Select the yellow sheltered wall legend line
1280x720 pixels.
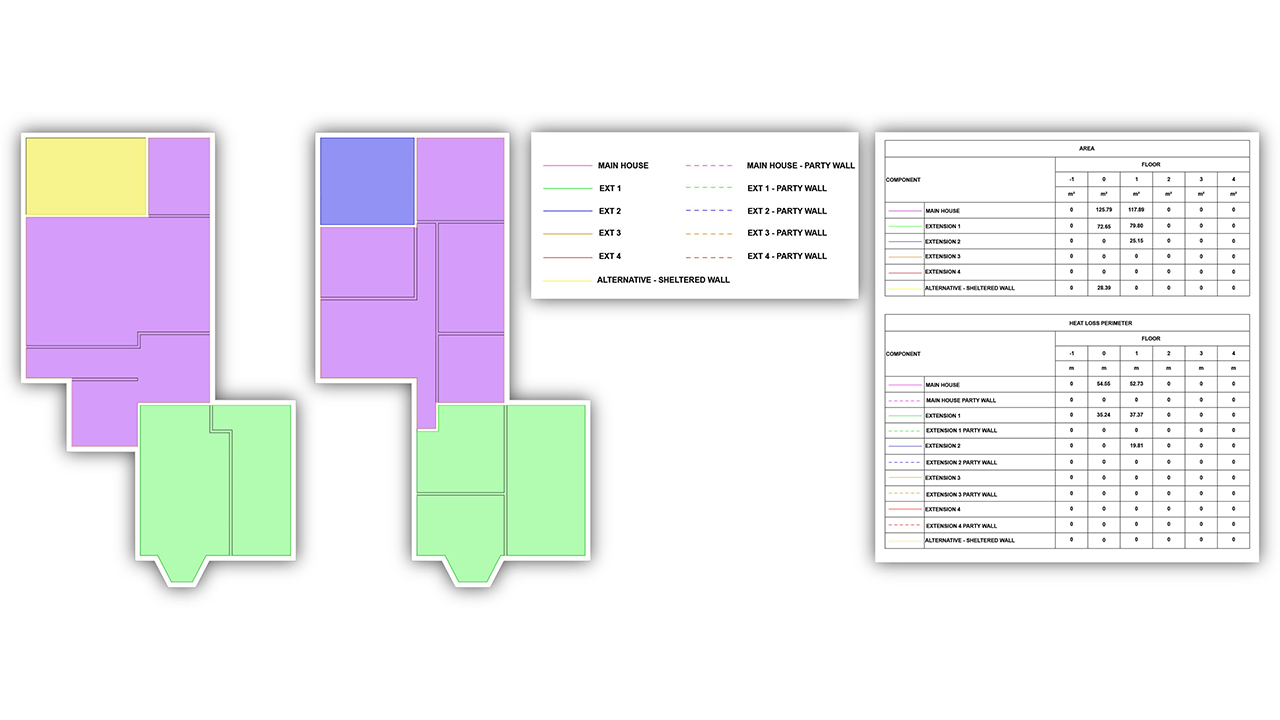tap(568, 280)
